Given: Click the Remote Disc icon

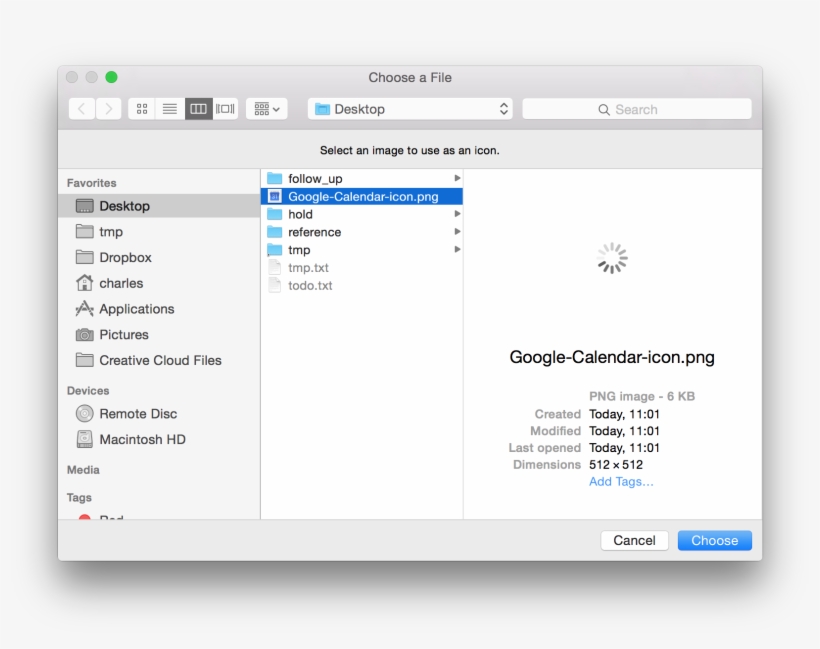Looking at the screenshot, I should pyautogui.click(x=84, y=414).
